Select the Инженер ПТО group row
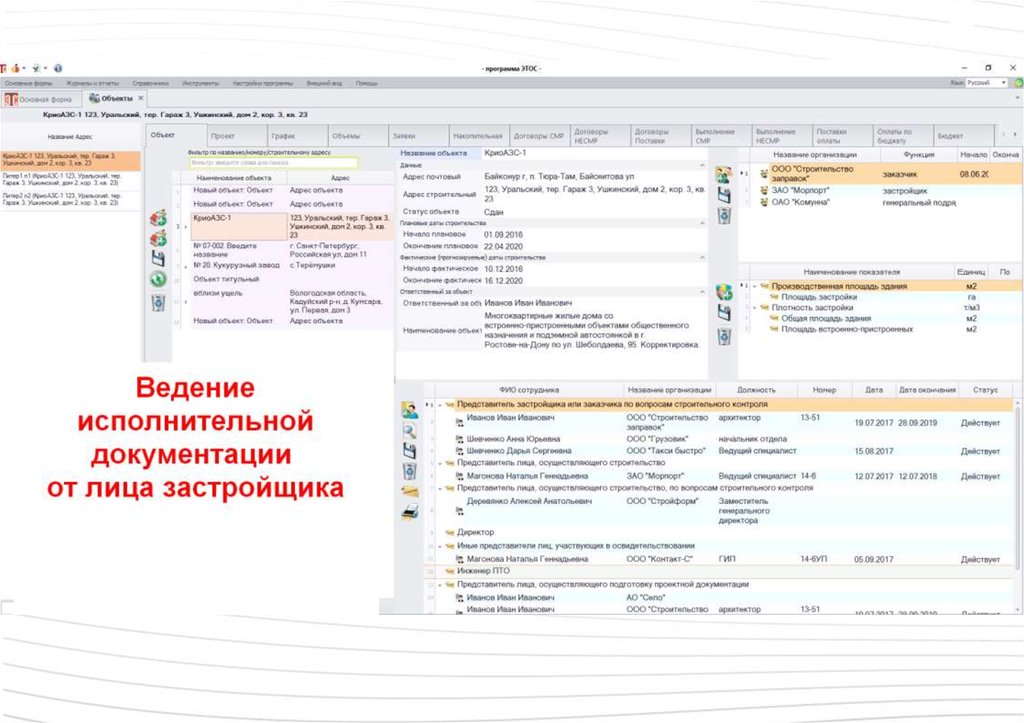1024x723 pixels. click(720, 571)
